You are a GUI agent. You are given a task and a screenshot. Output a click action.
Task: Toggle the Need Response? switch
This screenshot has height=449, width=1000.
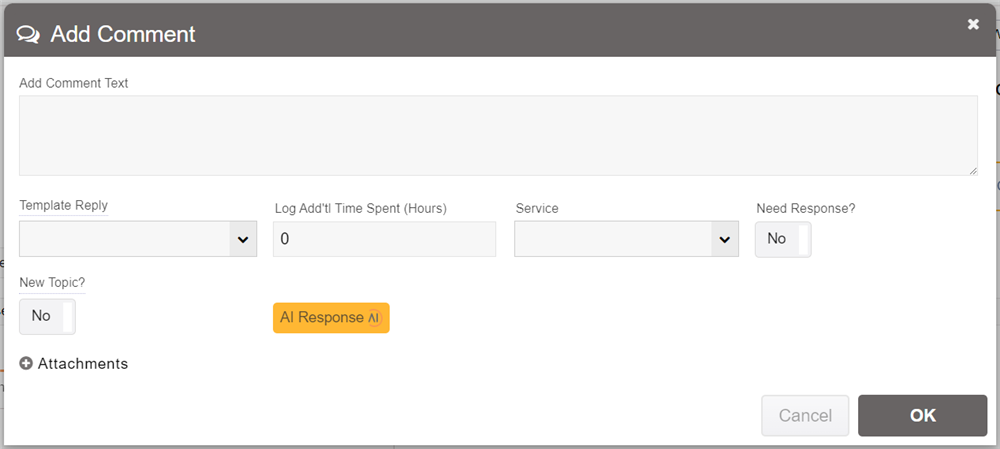[783, 239]
